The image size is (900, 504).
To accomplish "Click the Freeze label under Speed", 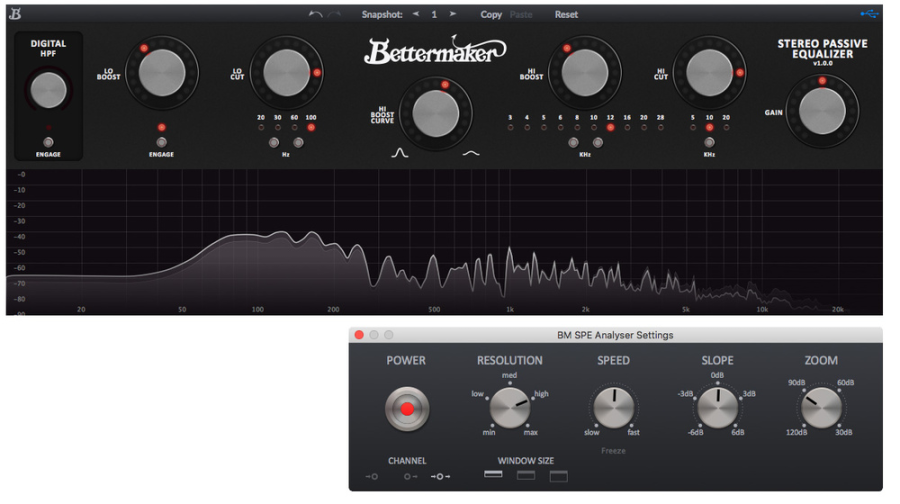I will point(613,451).
